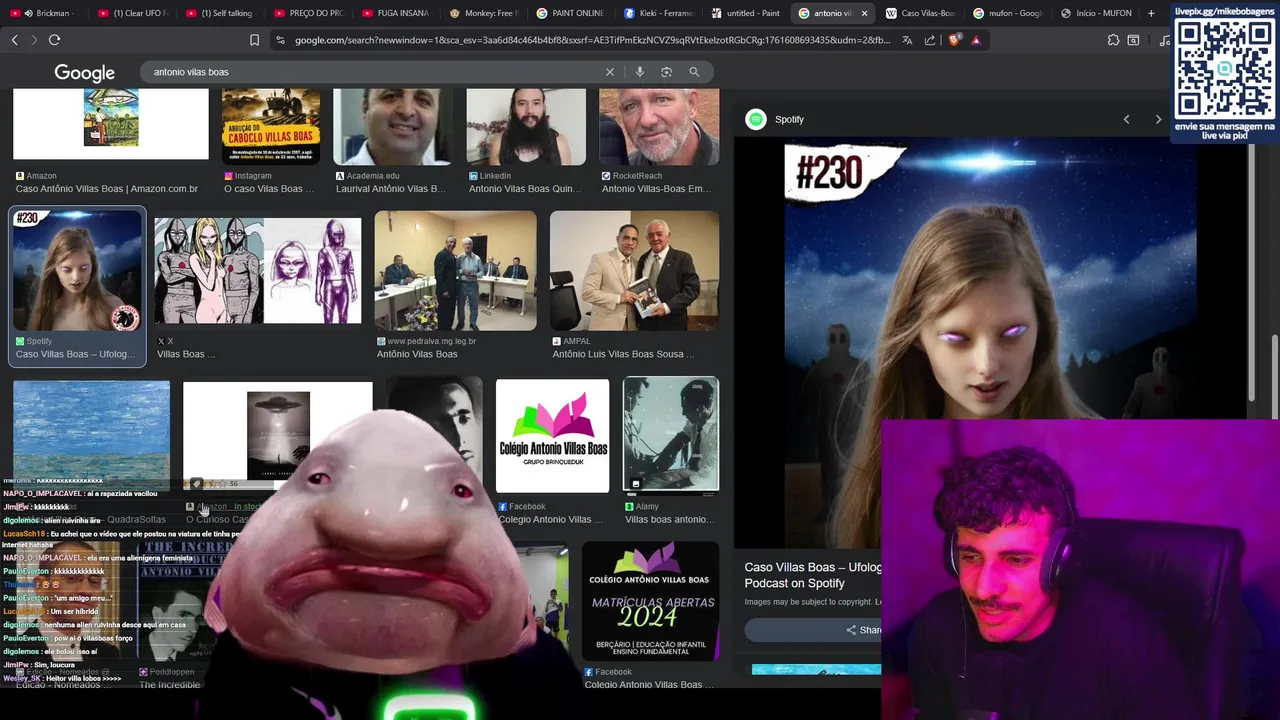Open the Matrículas Abertas 2024 thumbnail
This screenshot has width=1280, height=720.
[x=650, y=601]
